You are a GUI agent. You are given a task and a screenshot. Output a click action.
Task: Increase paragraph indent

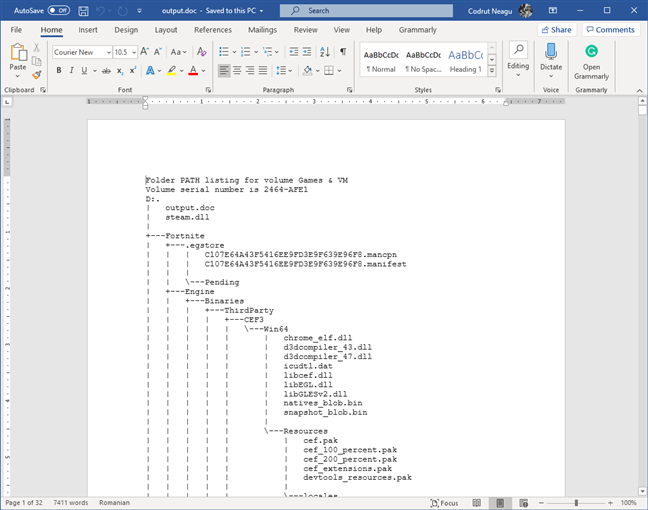coord(307,52)
